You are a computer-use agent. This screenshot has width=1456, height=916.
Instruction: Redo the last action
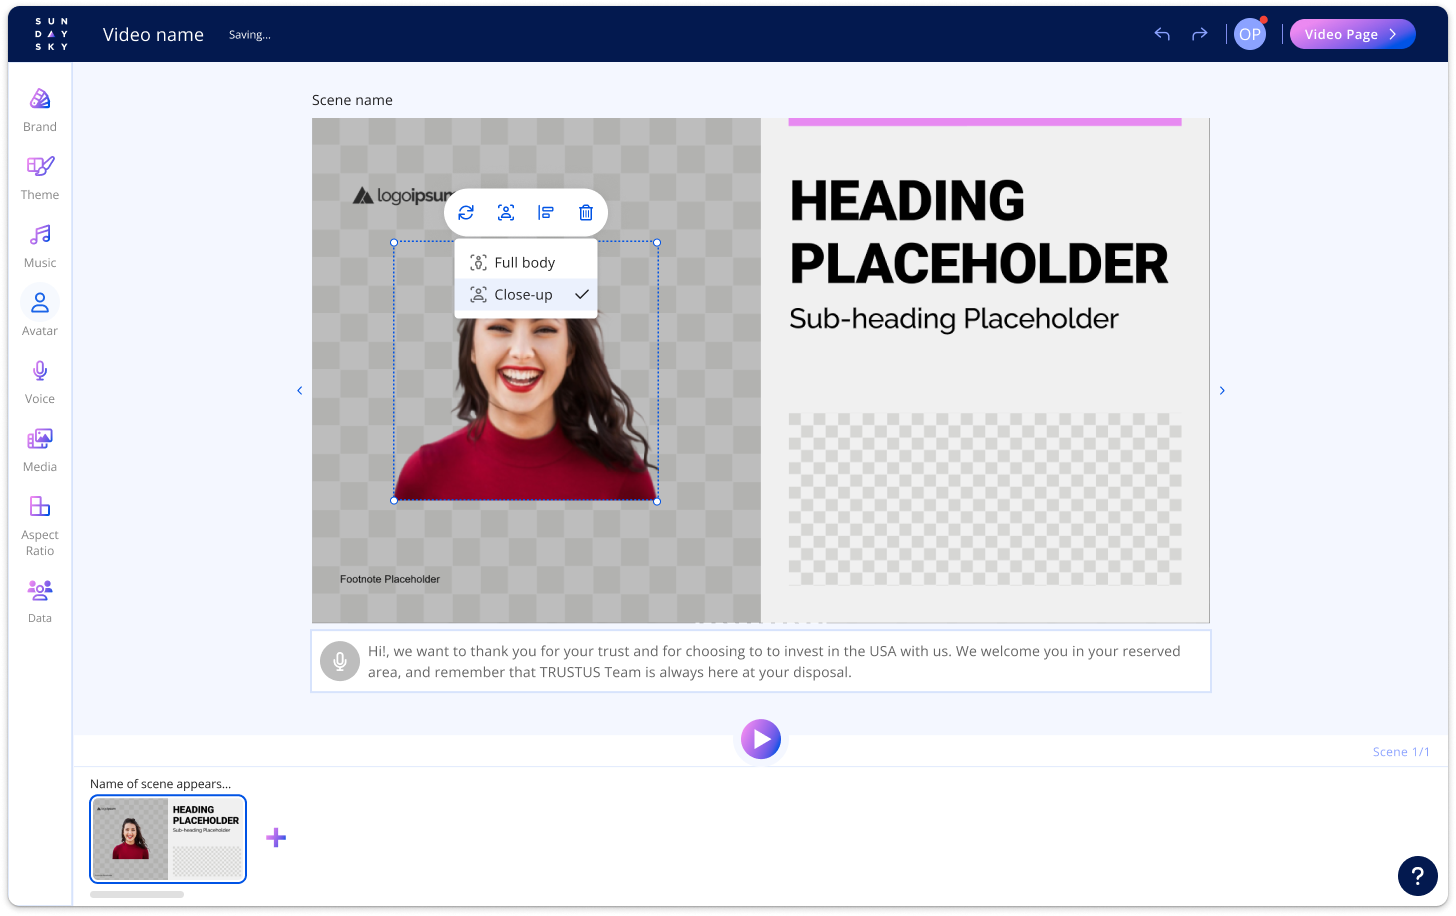(x=1200, y=34)
